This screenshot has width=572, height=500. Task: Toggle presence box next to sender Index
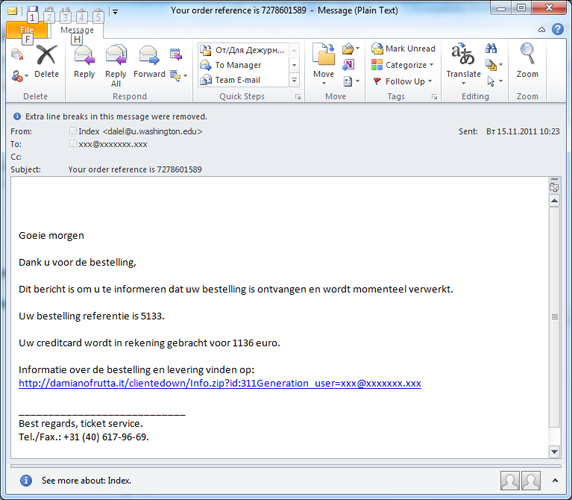click(x=73, y=131)
